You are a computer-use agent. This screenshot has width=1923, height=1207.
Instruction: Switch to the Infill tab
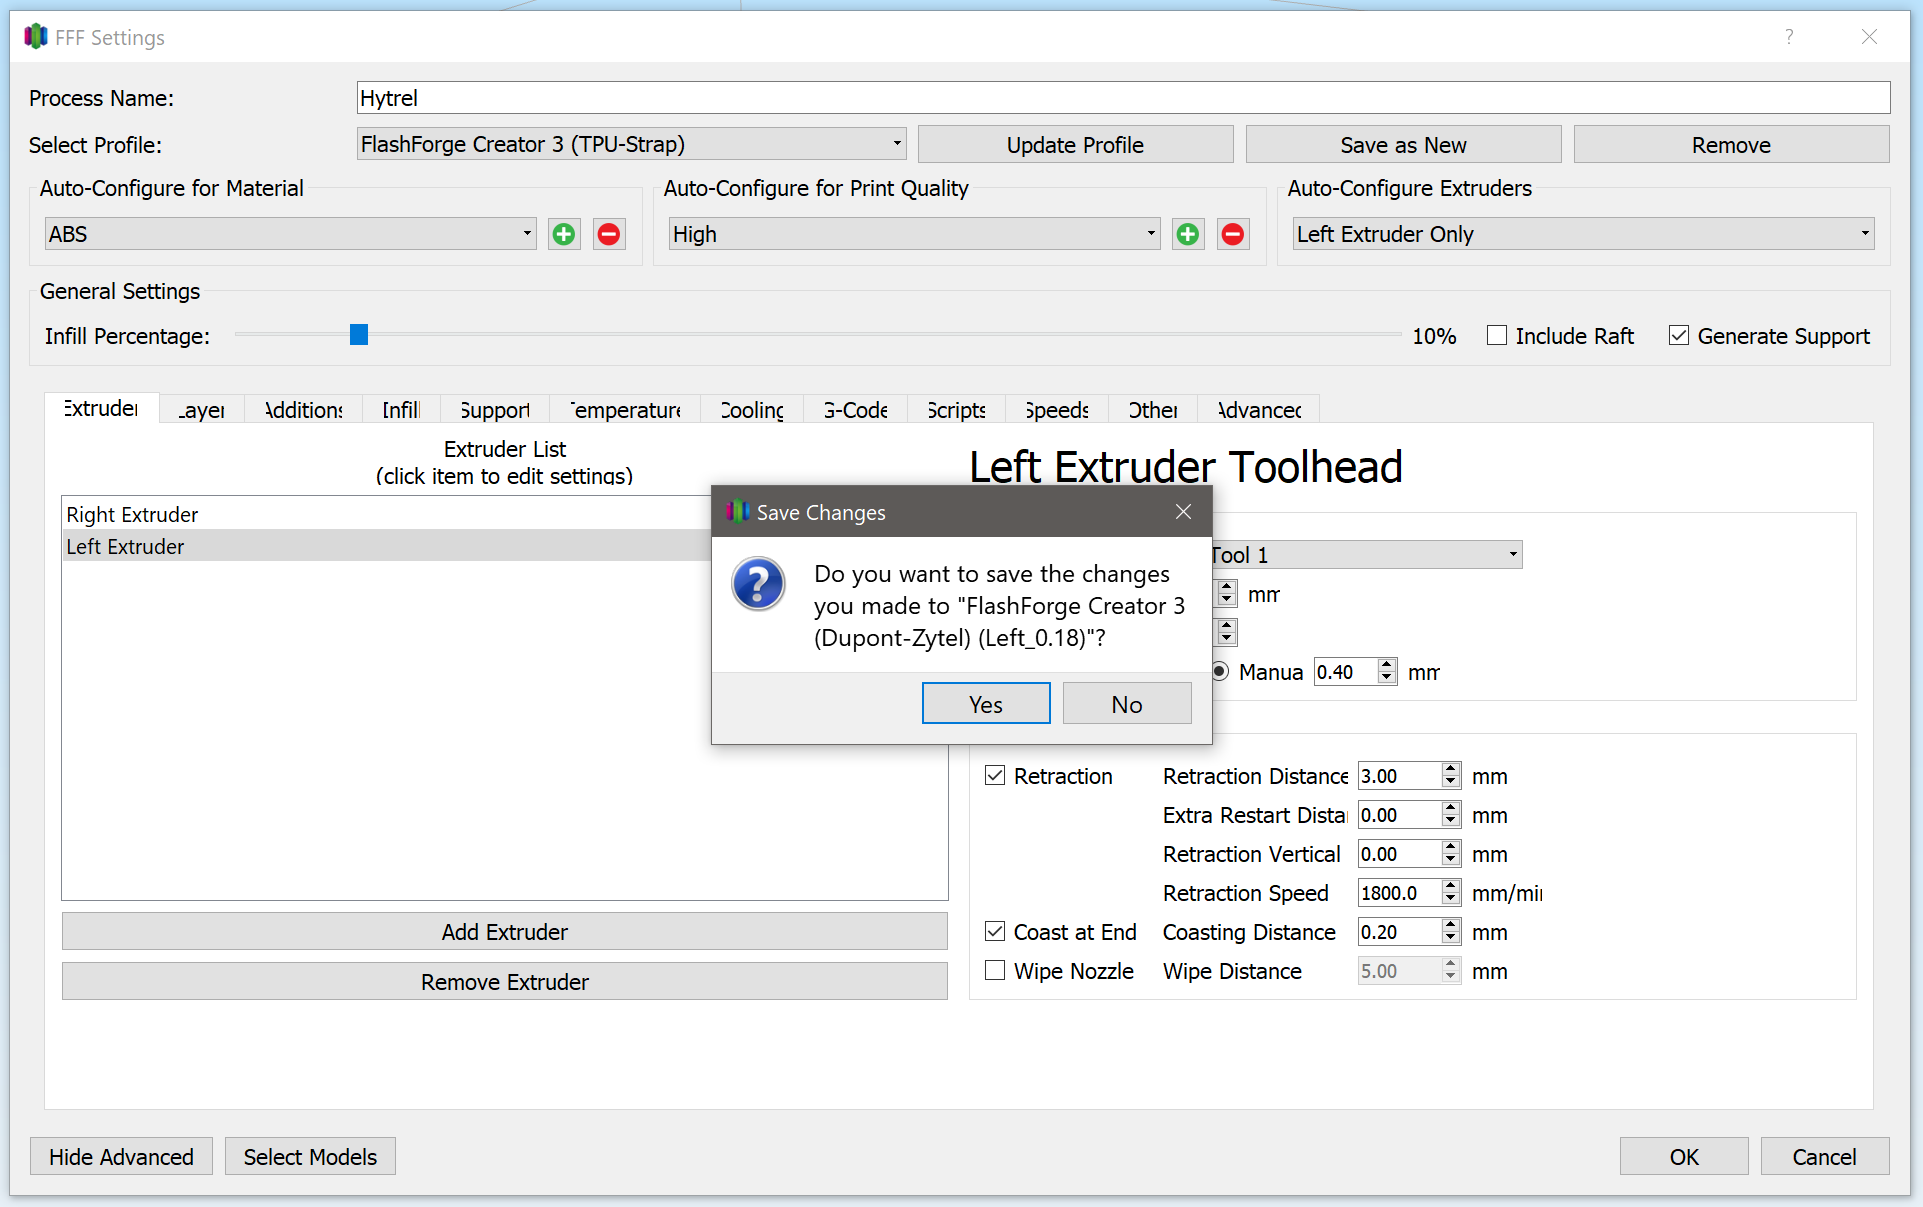[401, 410]
